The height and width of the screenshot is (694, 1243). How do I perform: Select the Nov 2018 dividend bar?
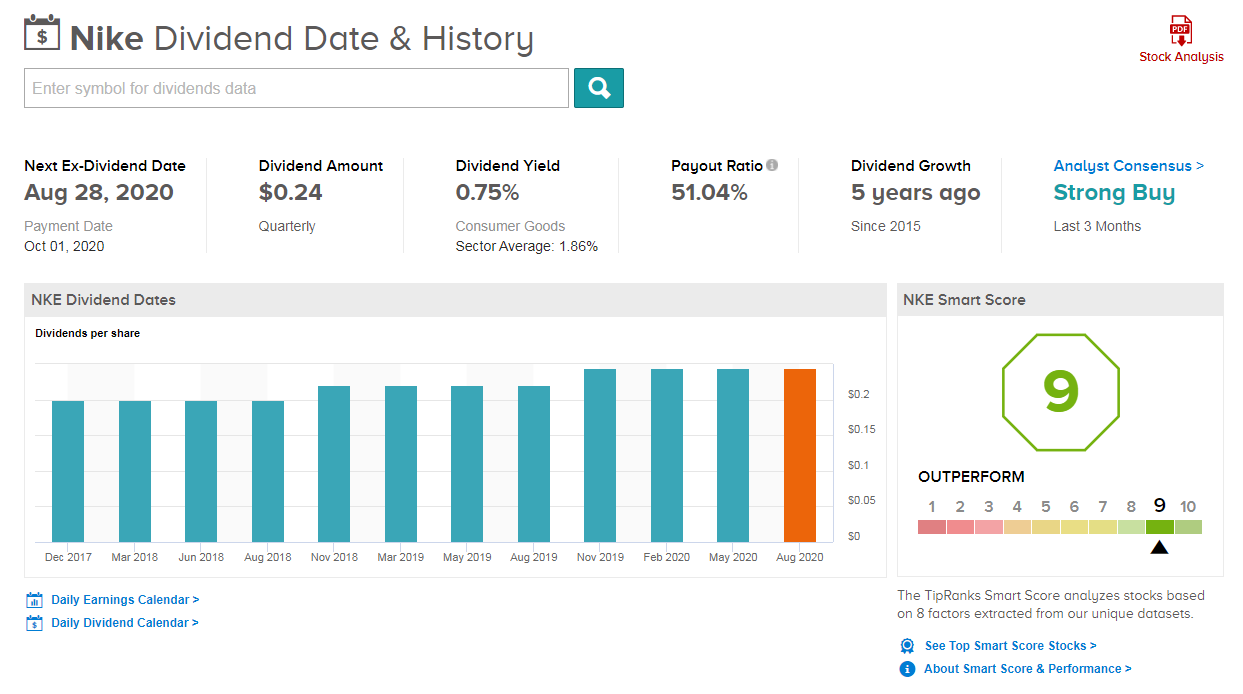(x=334, y=464)
